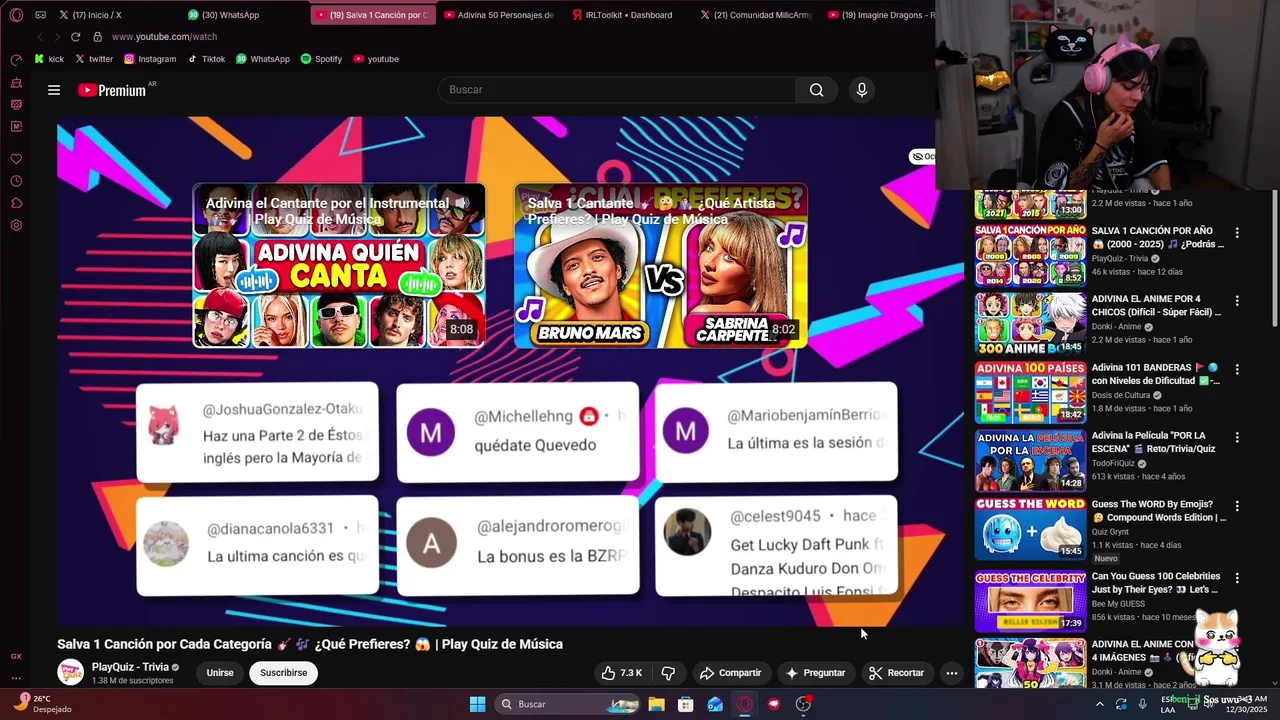Screen dimensions: 1280x720
Task: Open File Explorer from the taskbar
Action: 656,704
